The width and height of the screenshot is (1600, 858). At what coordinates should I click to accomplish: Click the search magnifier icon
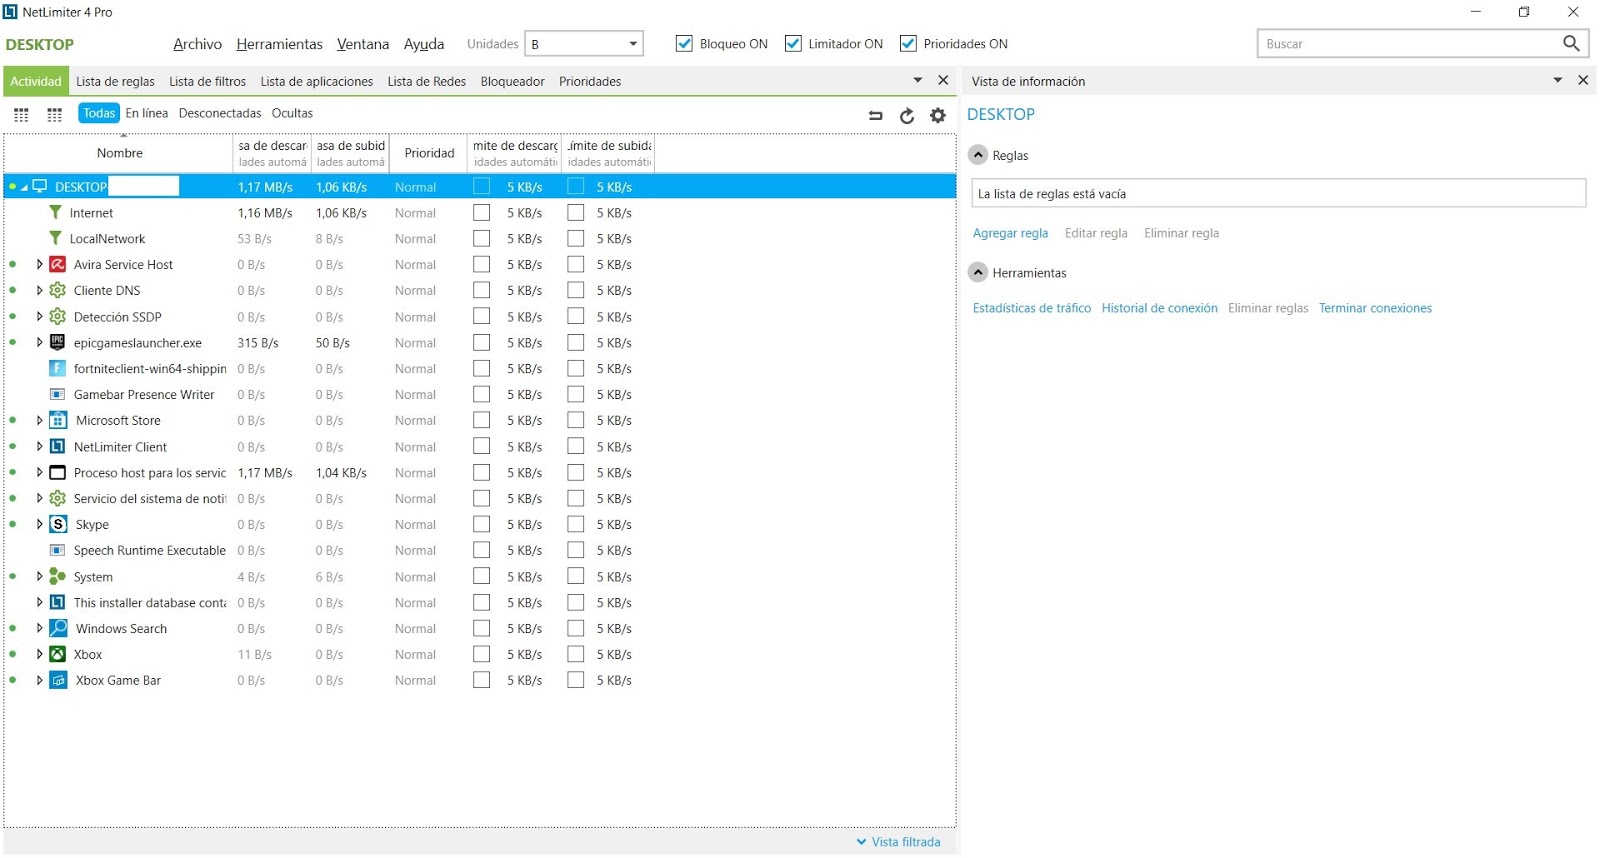click(x=1571, y=43)
